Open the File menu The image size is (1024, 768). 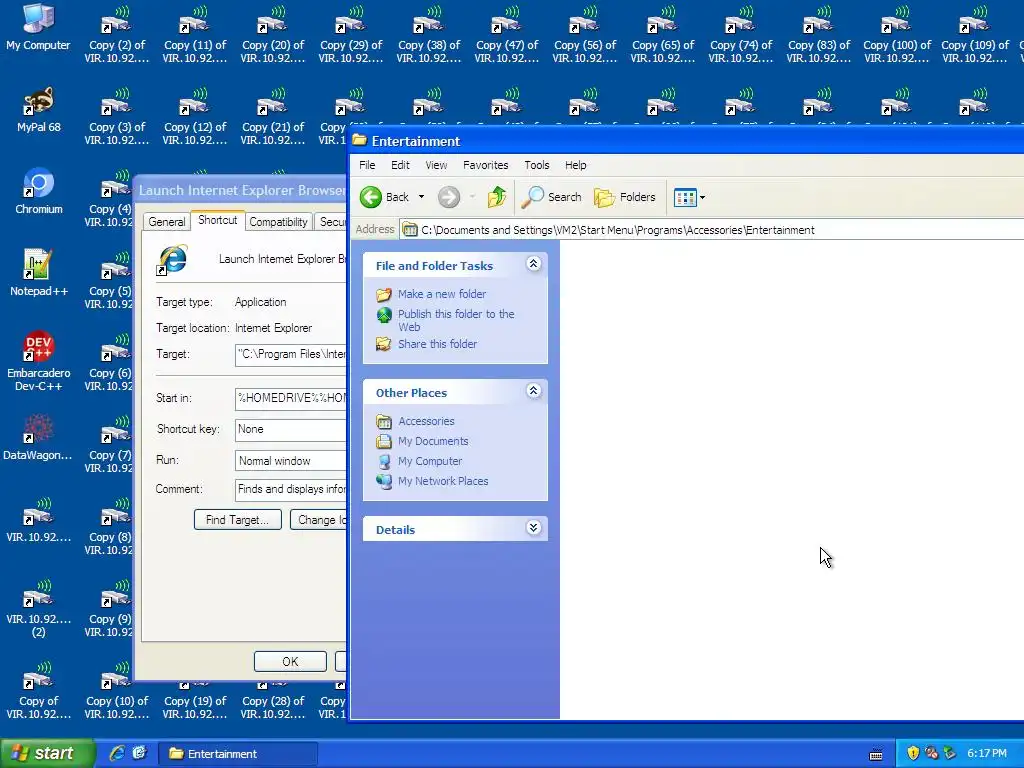[367, 165]
